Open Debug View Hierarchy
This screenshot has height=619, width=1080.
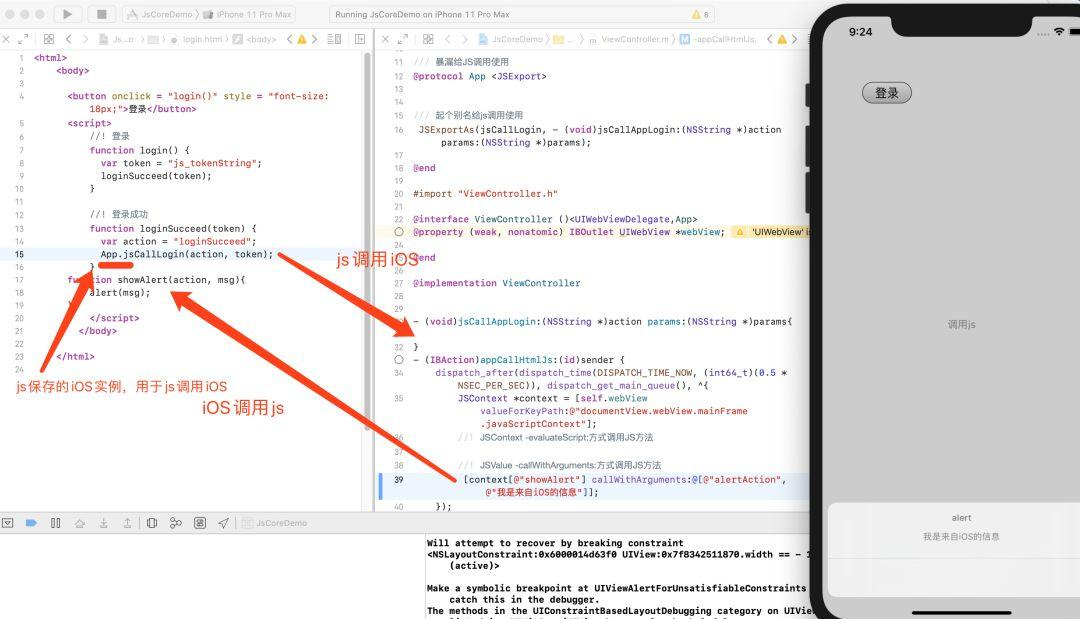(152, 523)
